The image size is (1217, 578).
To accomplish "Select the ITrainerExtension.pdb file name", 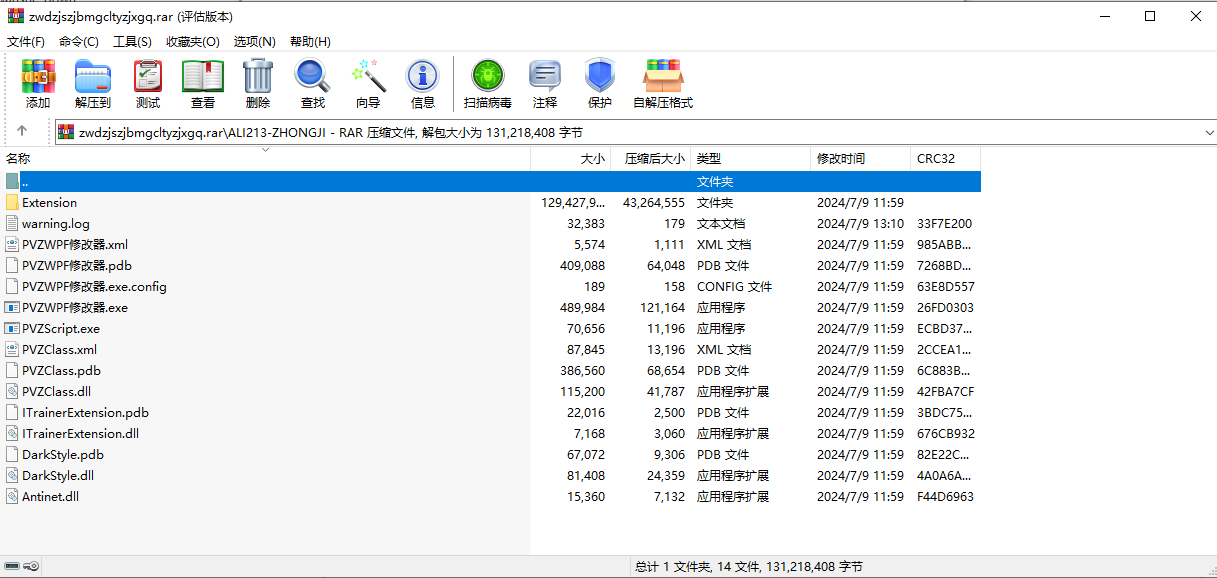I will 85,413.
